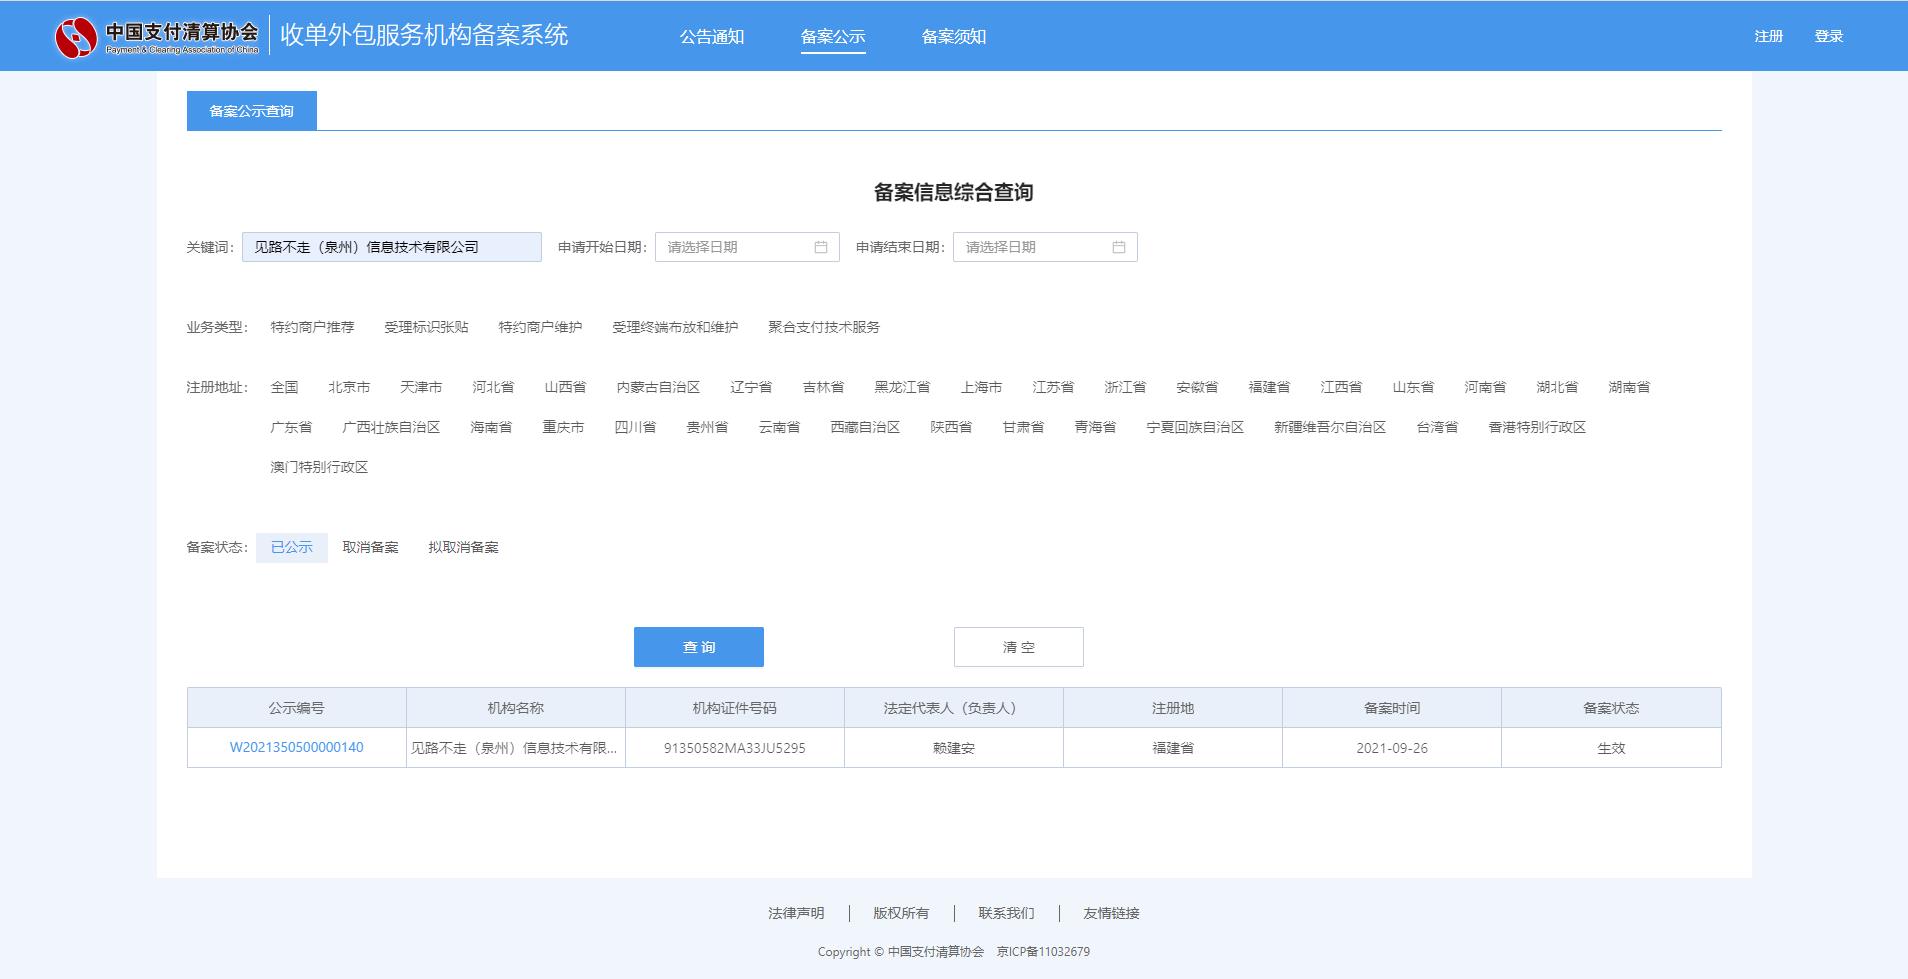
Task: Choose 宁夏回族自治区 region filter
Action: tap(1195, 427)
